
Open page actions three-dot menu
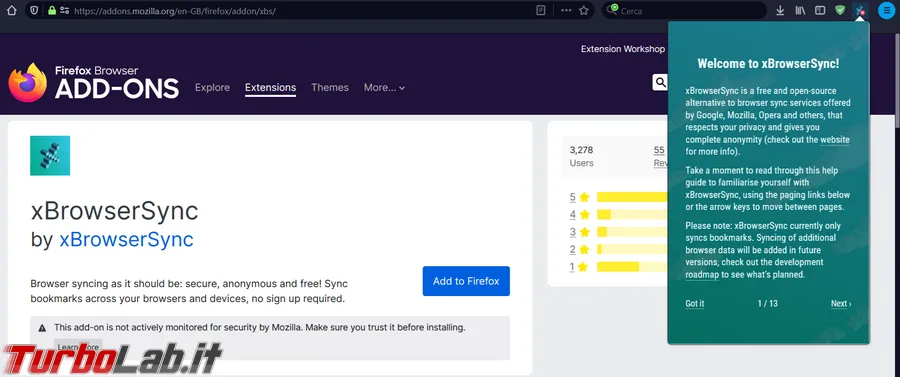[566, 10]
